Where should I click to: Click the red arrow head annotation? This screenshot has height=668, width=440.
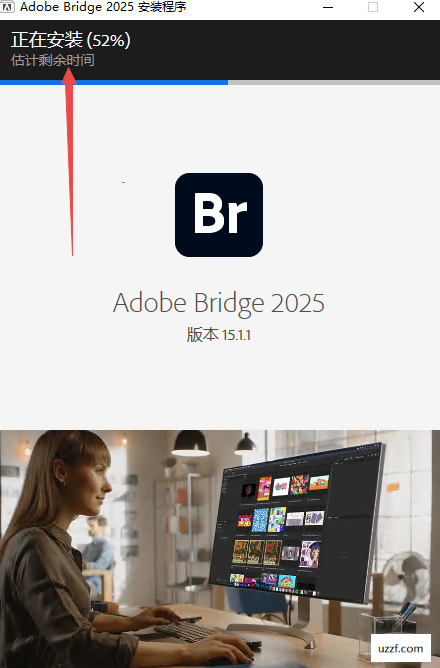tap(69, 76)
